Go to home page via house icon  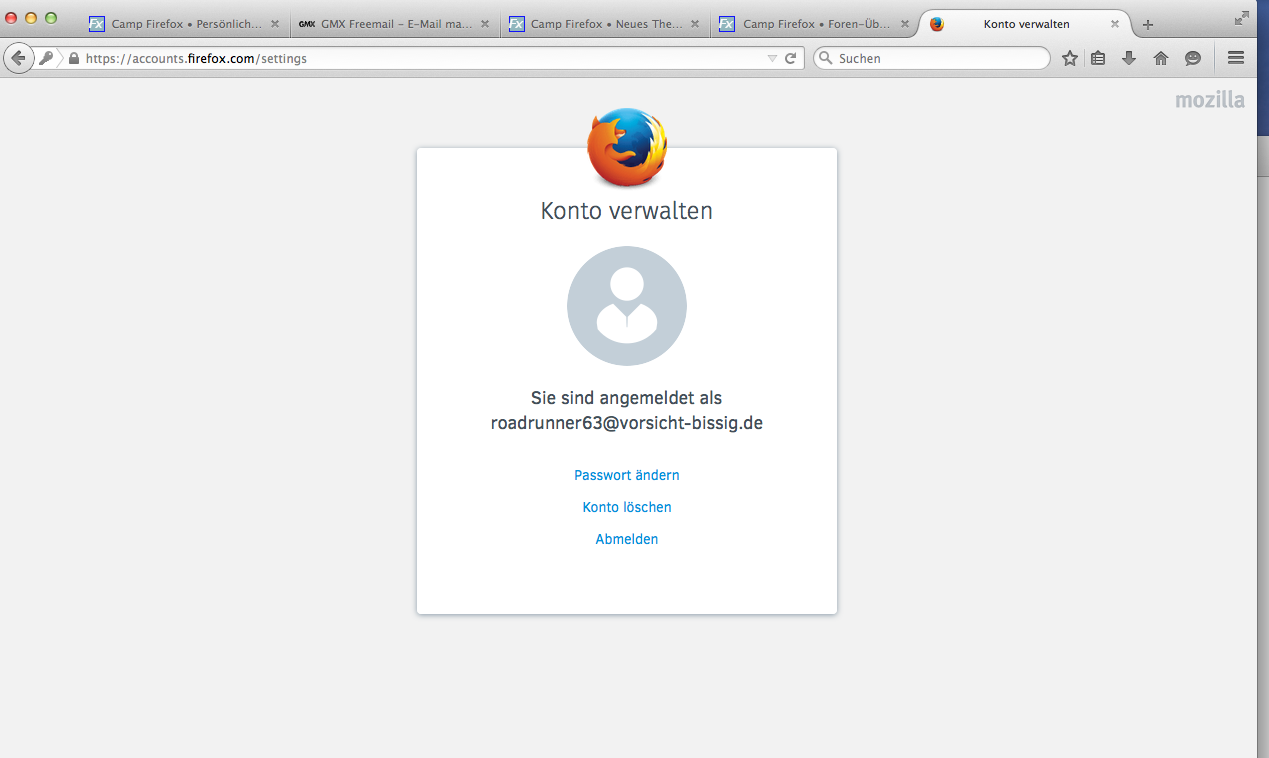pos(1161,58)
